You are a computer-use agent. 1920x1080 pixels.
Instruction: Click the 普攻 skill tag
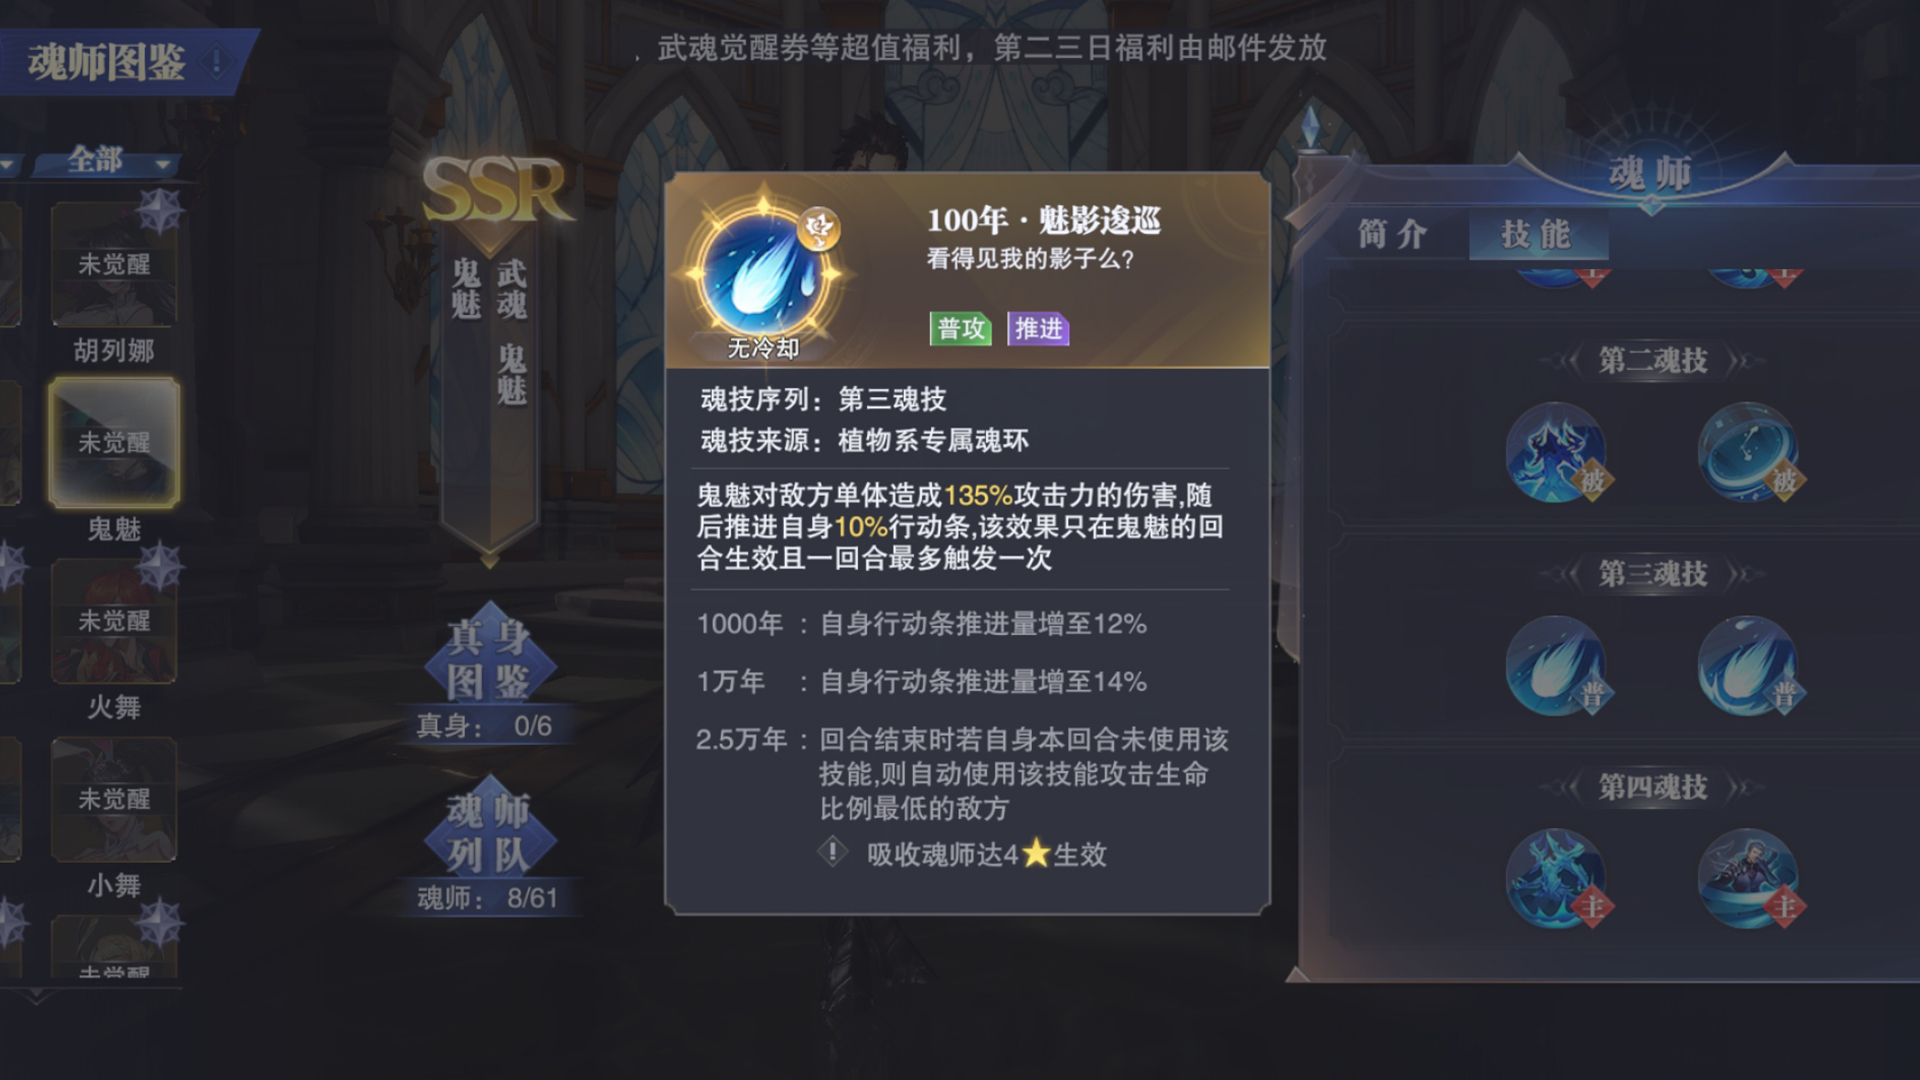point(961,328)
